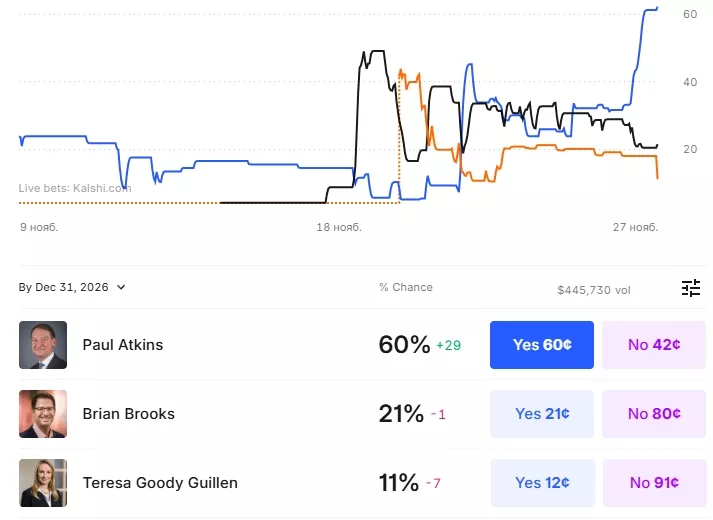
Task: Open the Teresa Goody Guillen name link
Action: pyautogui.click(x=160, y=483)
